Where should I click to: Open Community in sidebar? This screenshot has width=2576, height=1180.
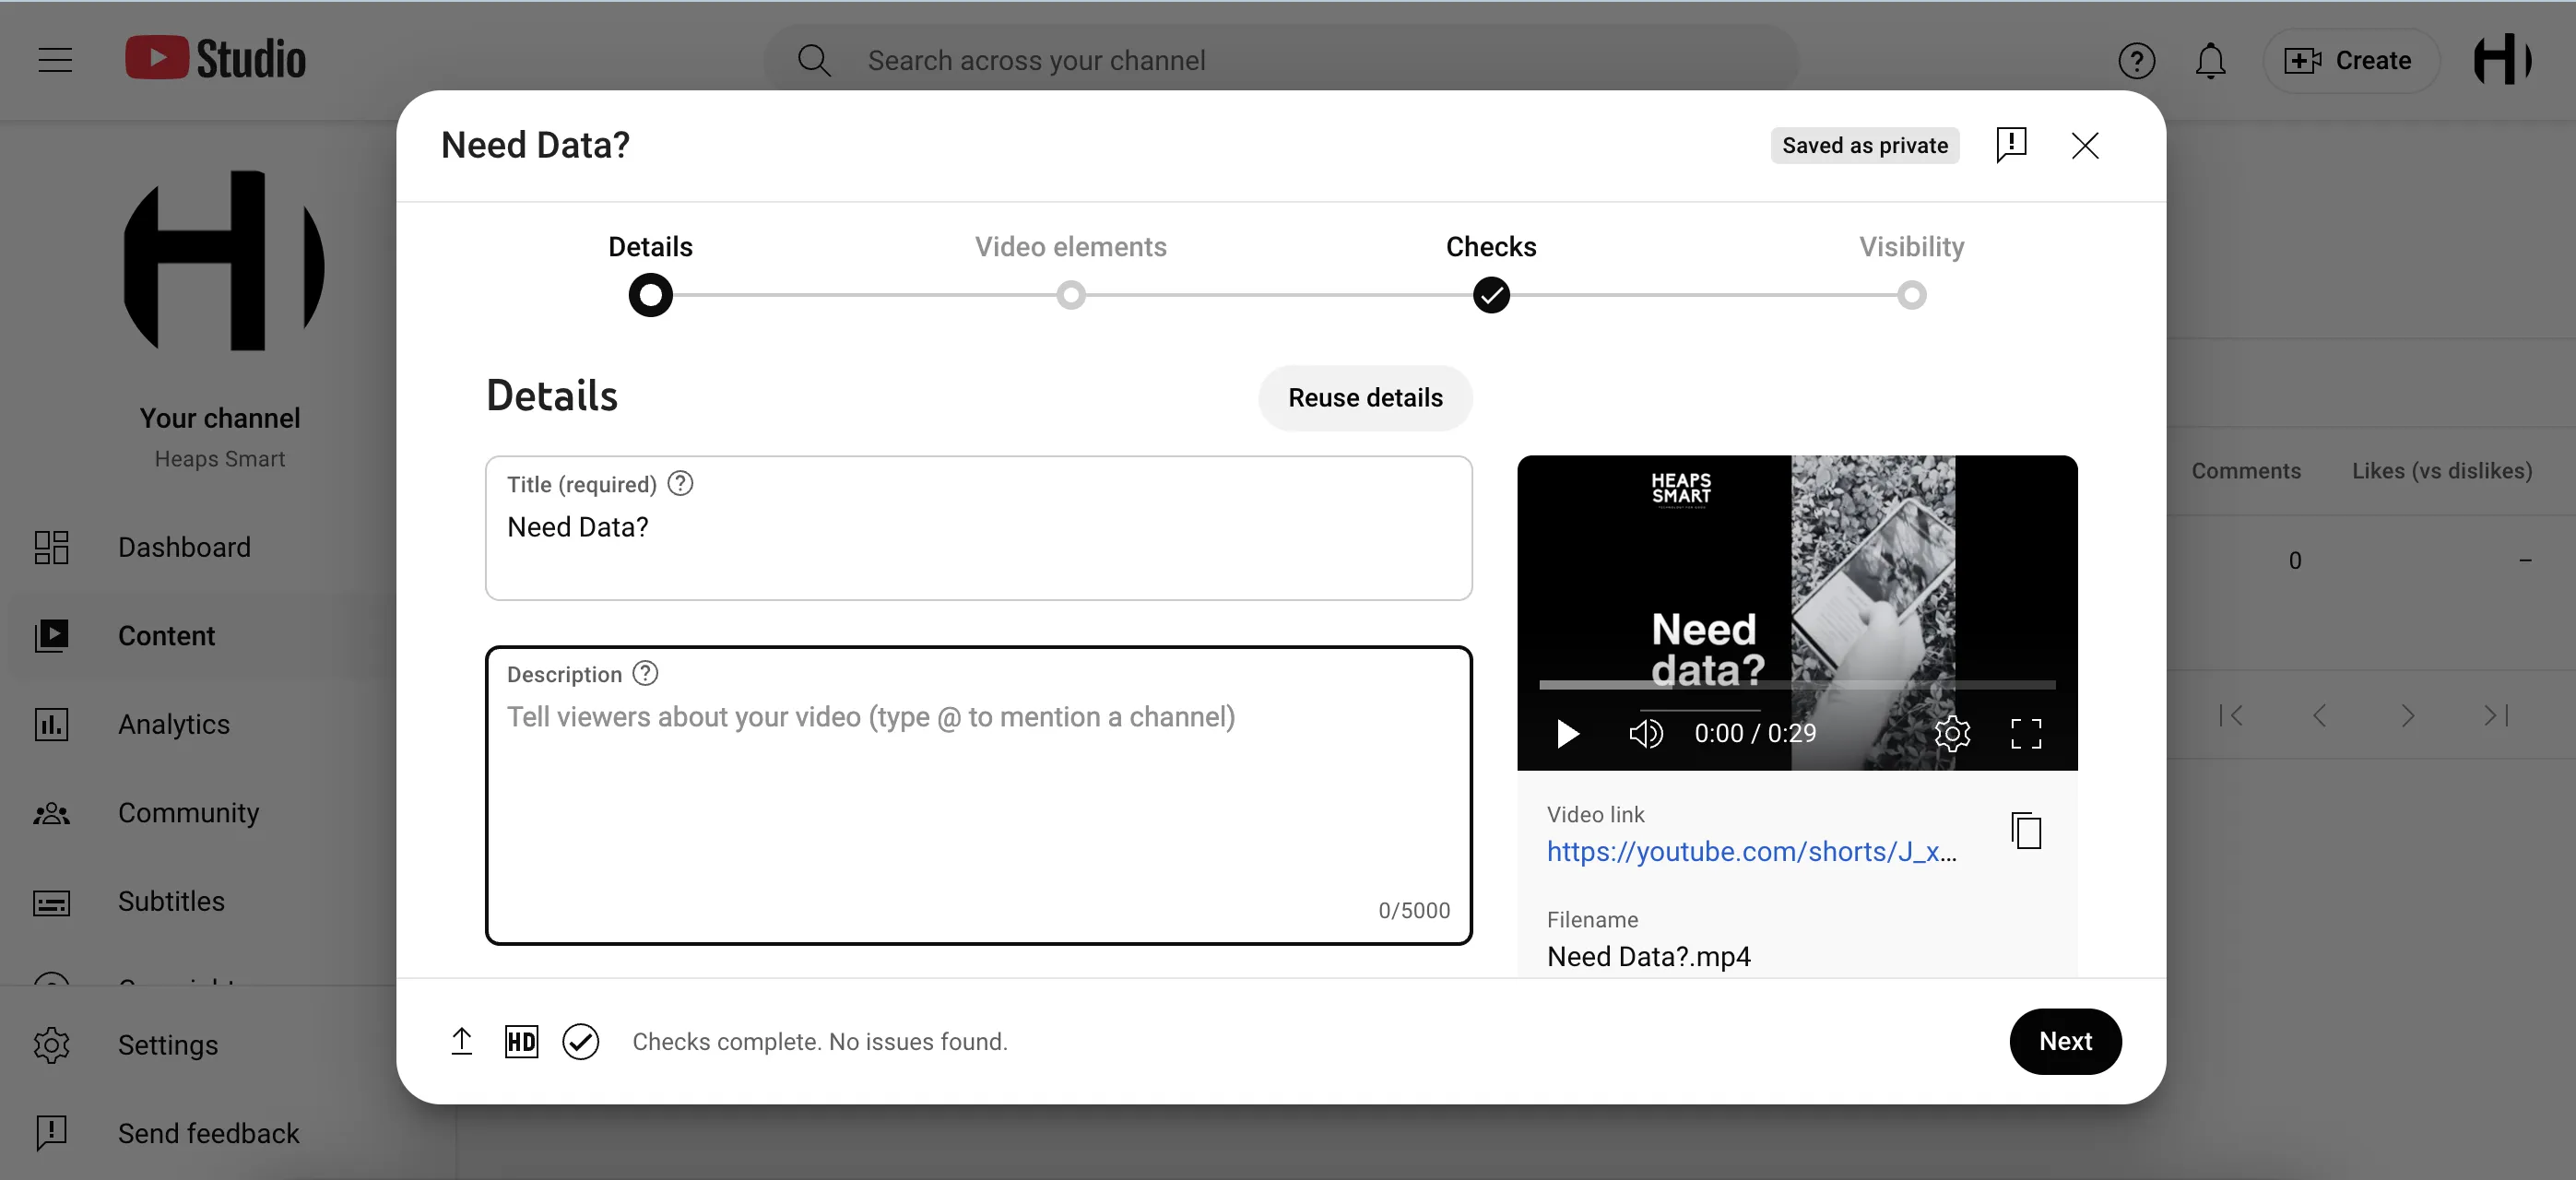click(x=200, y=813)
